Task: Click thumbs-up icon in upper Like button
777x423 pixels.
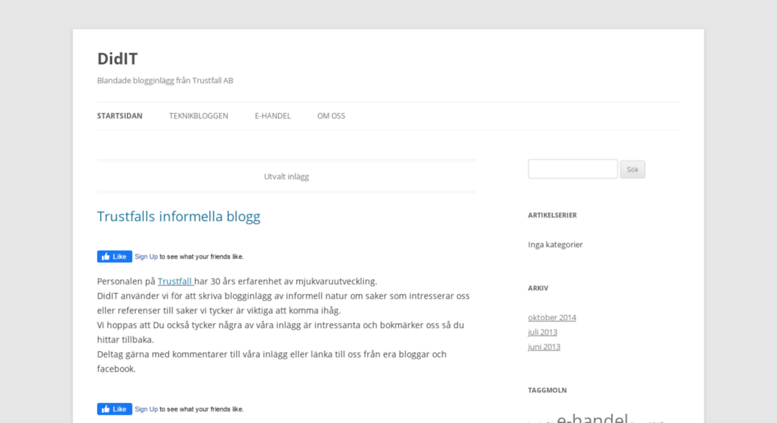Action: tap(106, 257)
